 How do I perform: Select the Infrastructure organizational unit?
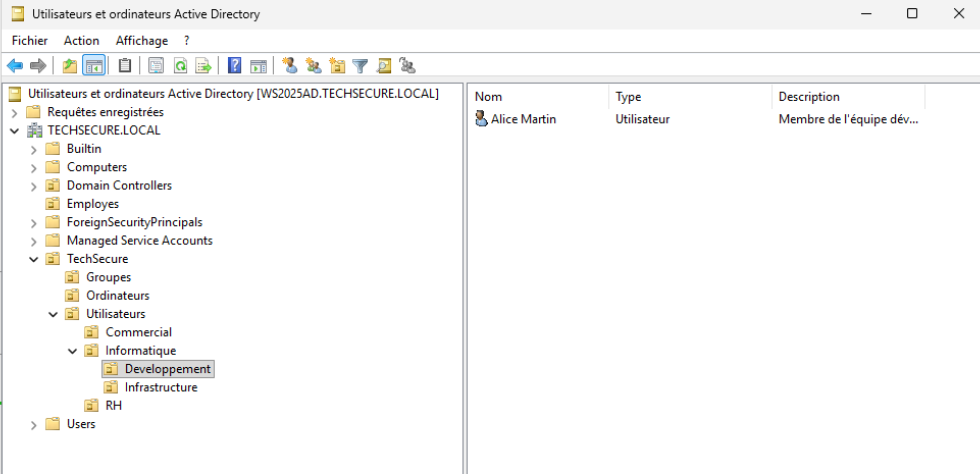[x=160, y=387]
